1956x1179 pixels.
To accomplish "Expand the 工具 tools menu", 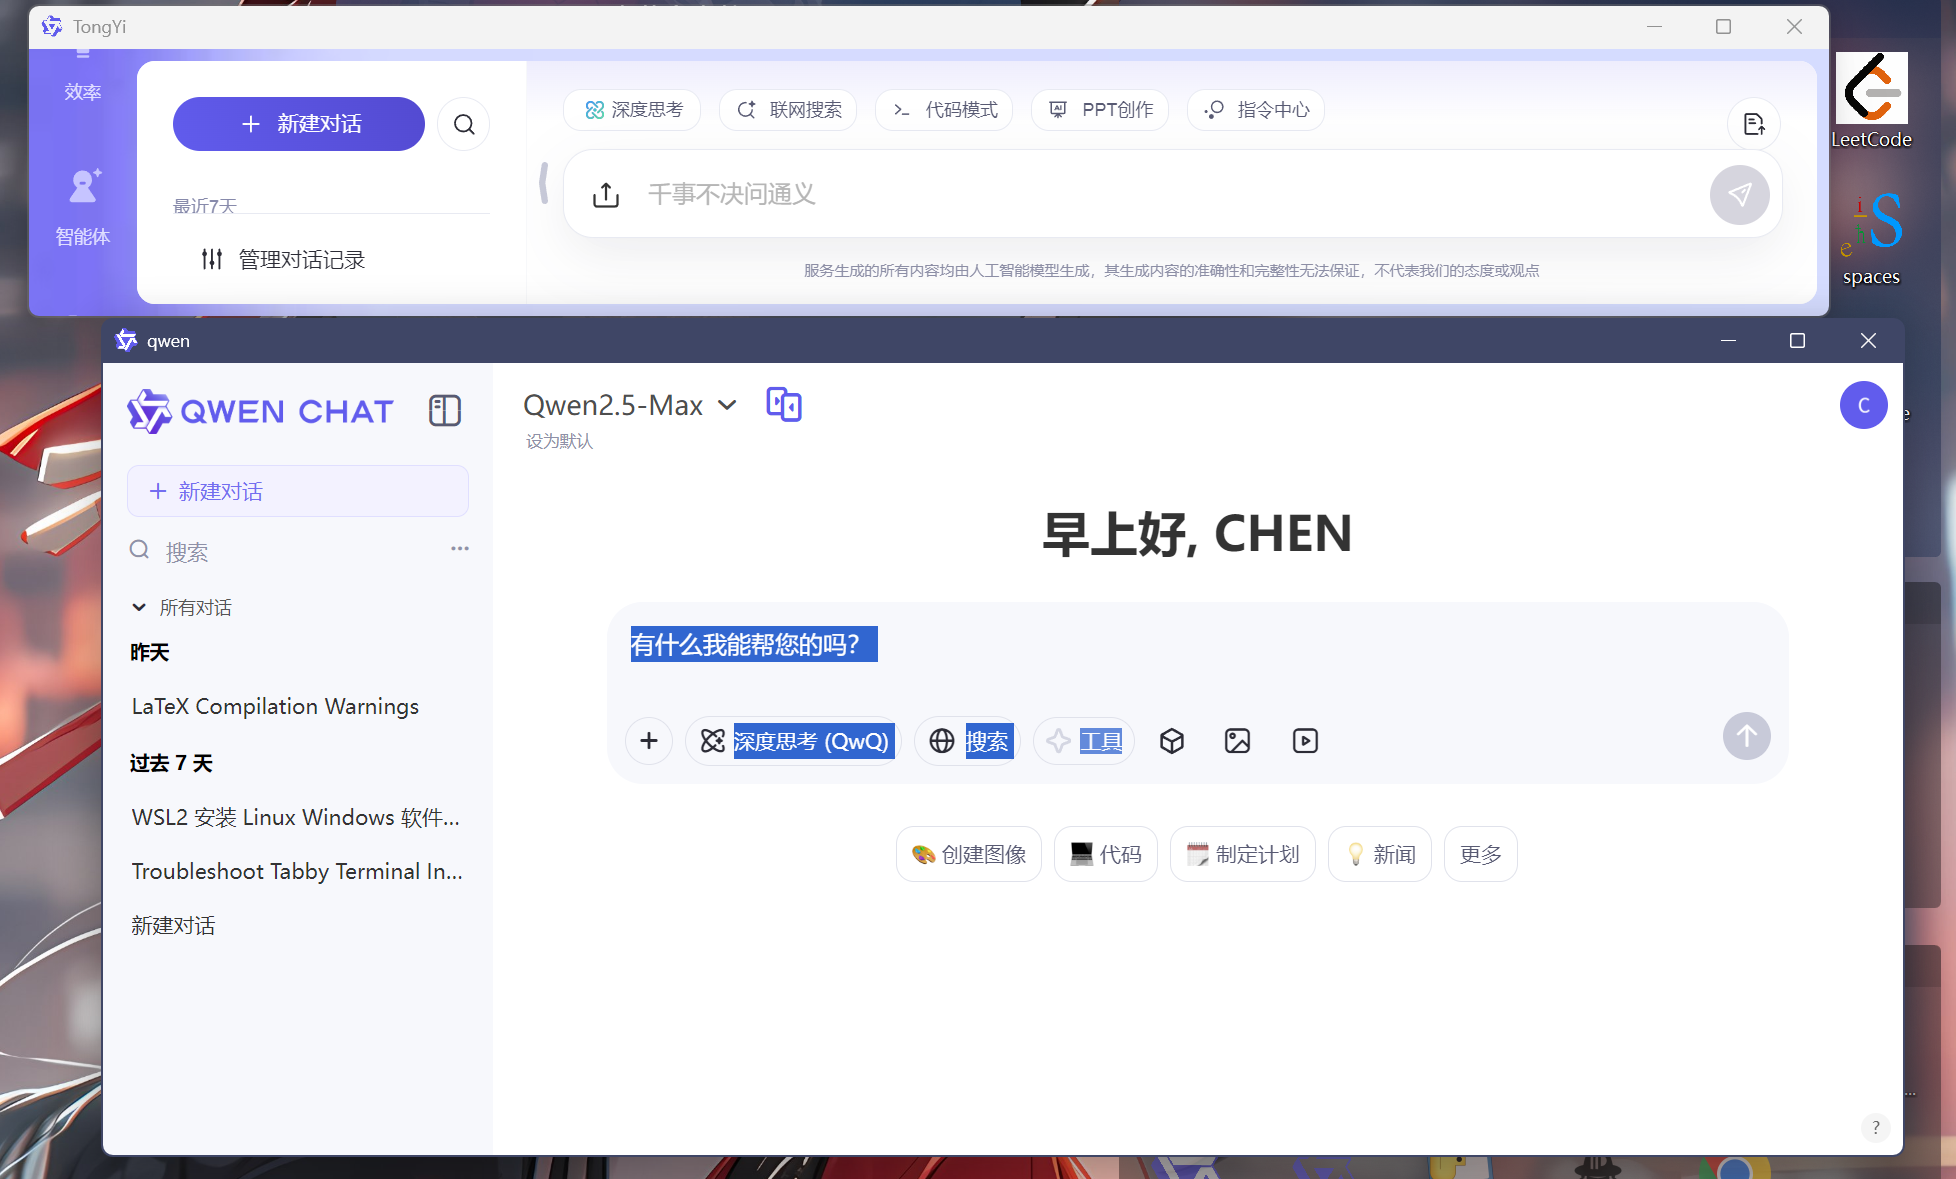I will tap(1084, 741).
